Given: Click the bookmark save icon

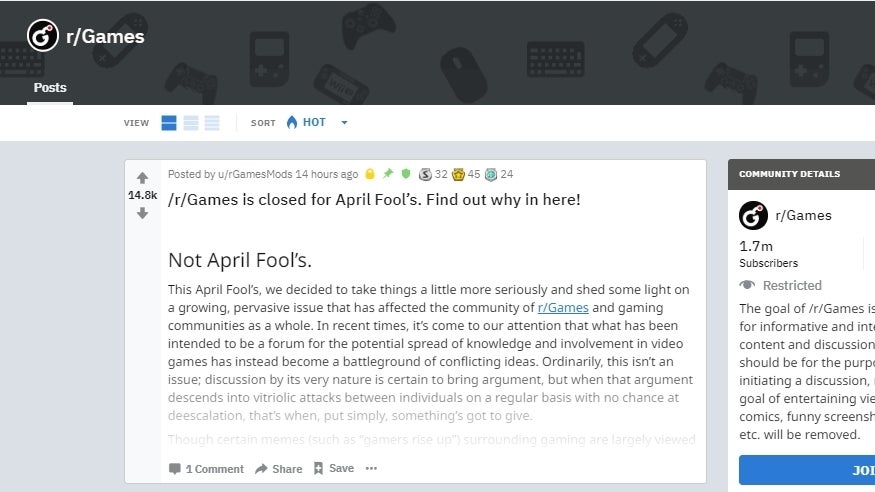Looking at the screenshot, I should 318,469.
